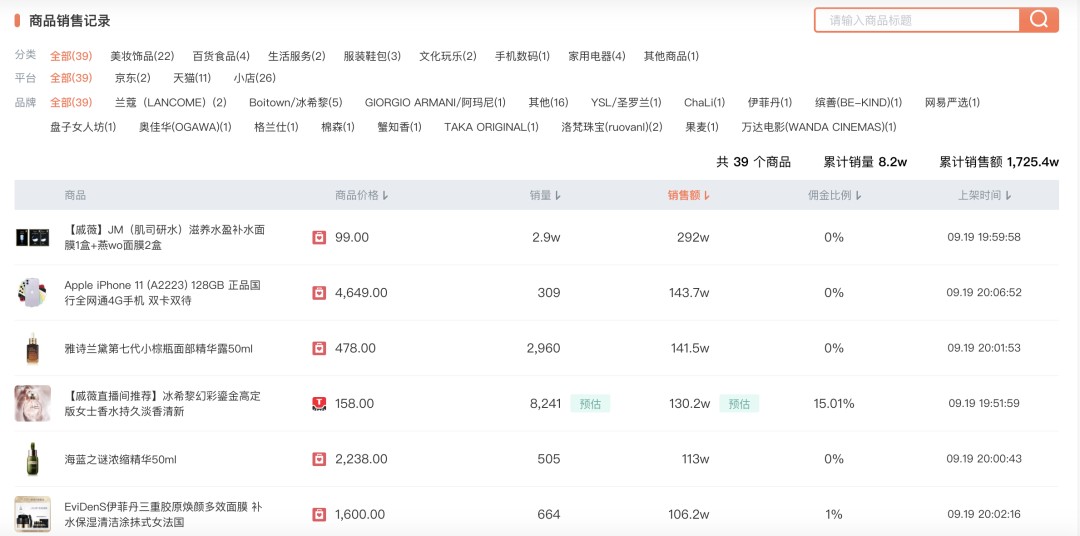This screenshot has width=1080, height=536.
Task: Click platform icon beside price 1,600.00
Action: coord(319,514)
